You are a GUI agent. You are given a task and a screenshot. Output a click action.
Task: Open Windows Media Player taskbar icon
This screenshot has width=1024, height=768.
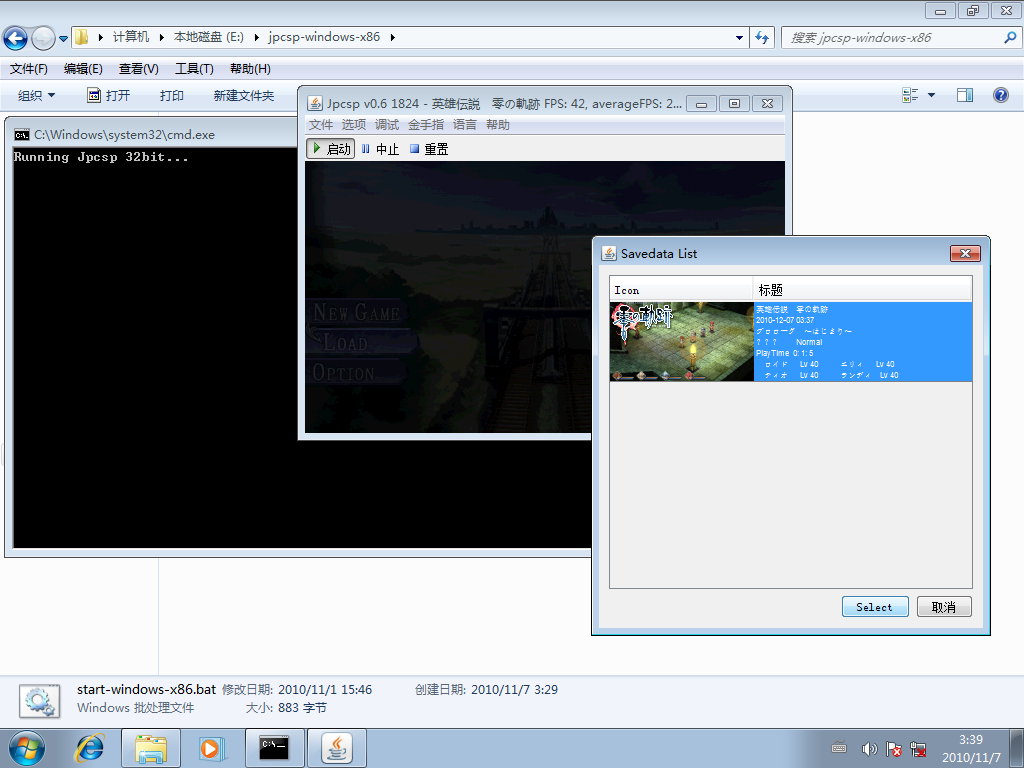[x=211, y=748]
